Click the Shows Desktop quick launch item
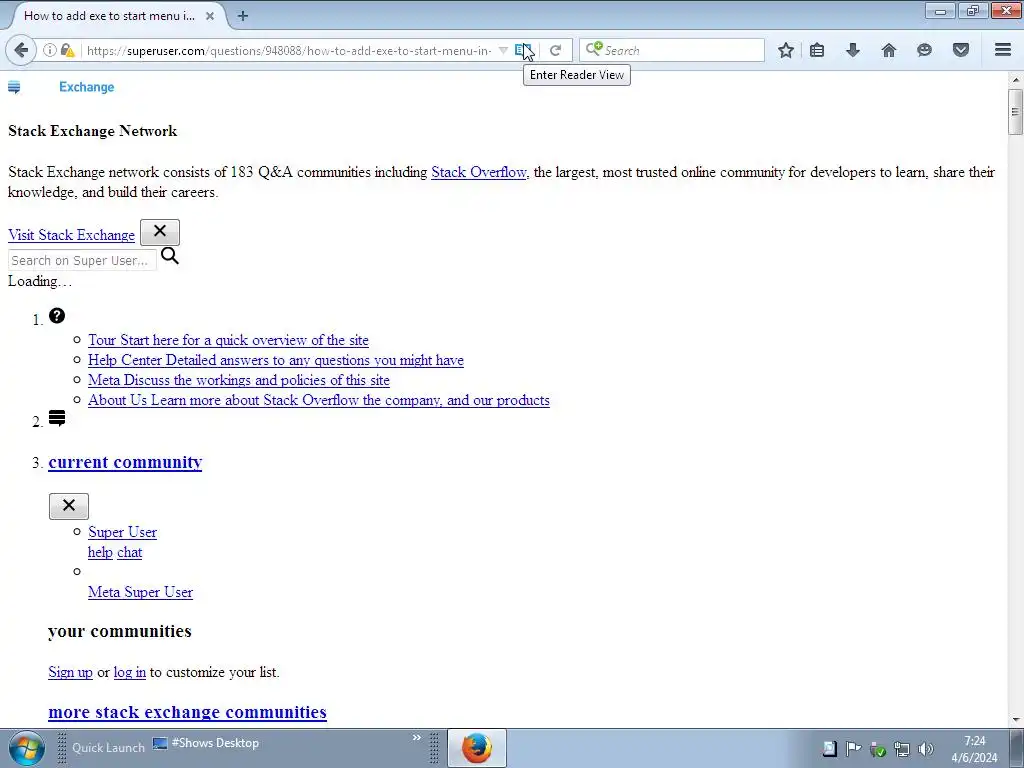The height and width of the screenshot is (768, 1024). [206, 743]
